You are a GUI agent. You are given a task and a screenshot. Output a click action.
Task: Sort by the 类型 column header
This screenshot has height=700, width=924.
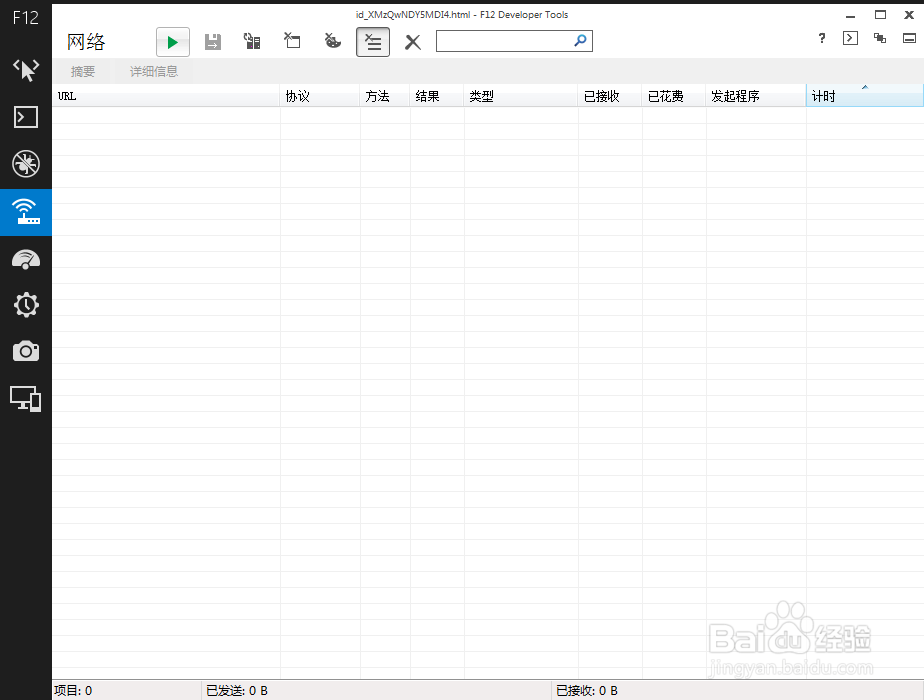(x=521, y=96)
